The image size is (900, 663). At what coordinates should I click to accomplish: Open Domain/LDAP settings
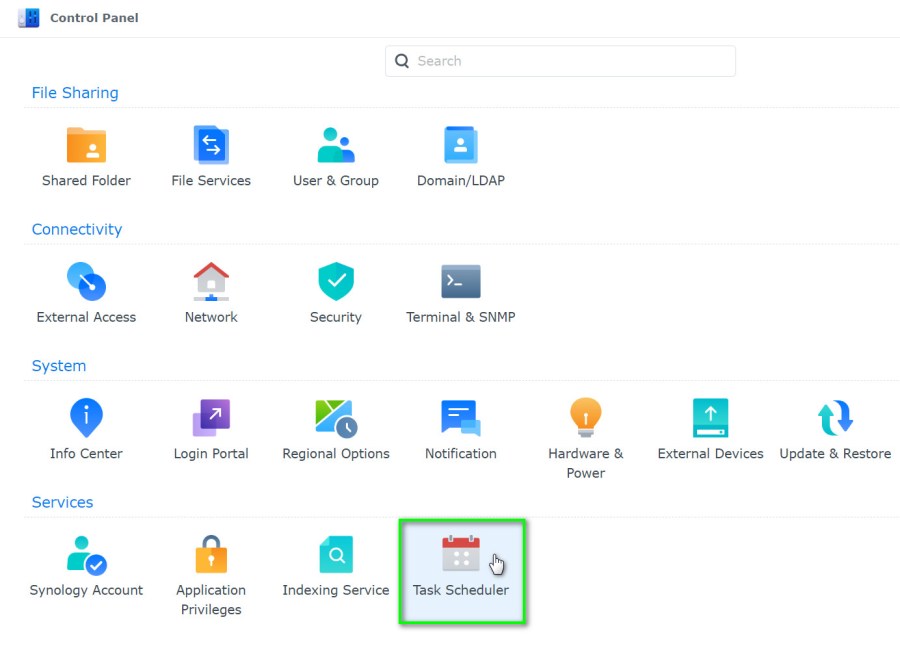point(460,155)
